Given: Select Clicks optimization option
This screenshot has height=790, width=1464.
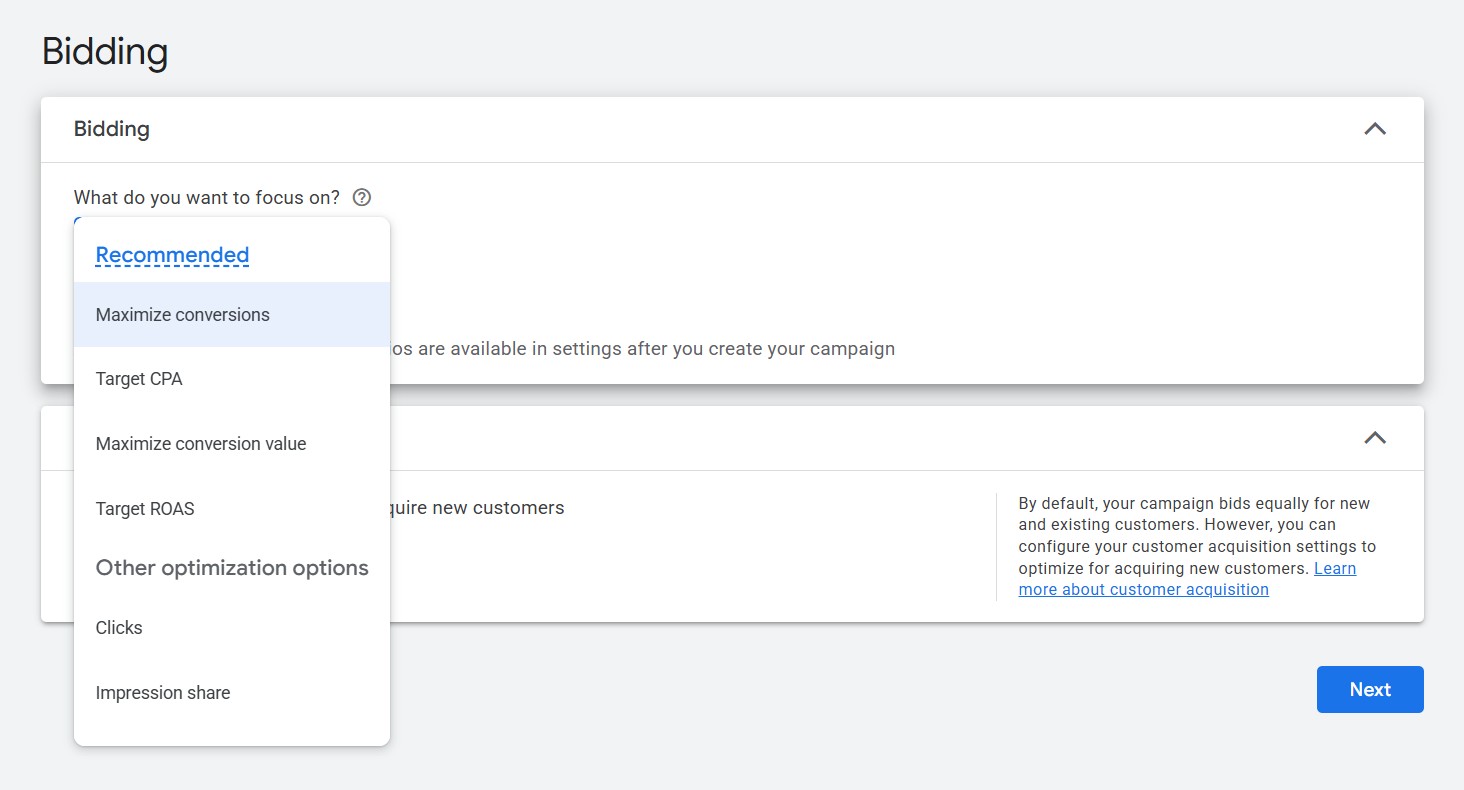Looking at the screenshot, I should (x=232, y=628).
